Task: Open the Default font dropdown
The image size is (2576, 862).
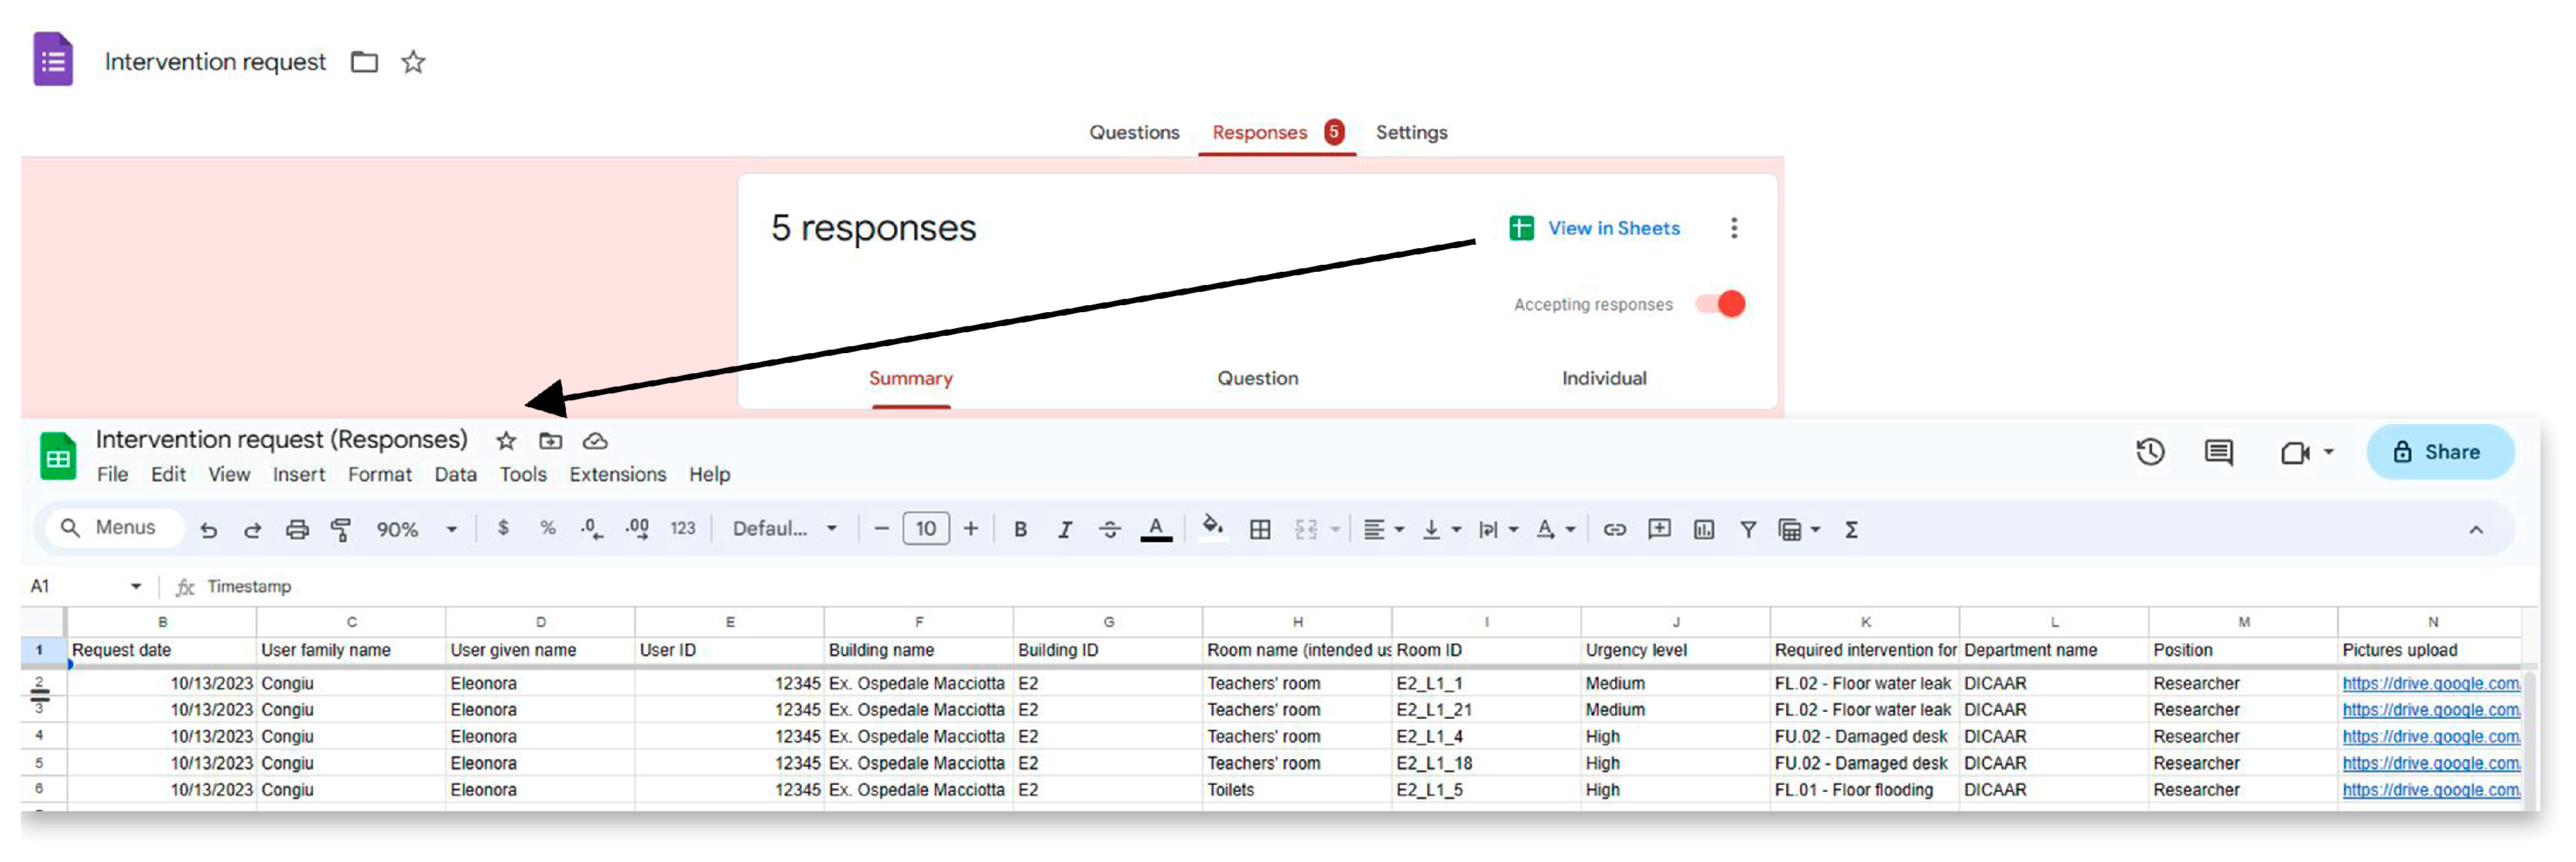Action: click(785, 528)
